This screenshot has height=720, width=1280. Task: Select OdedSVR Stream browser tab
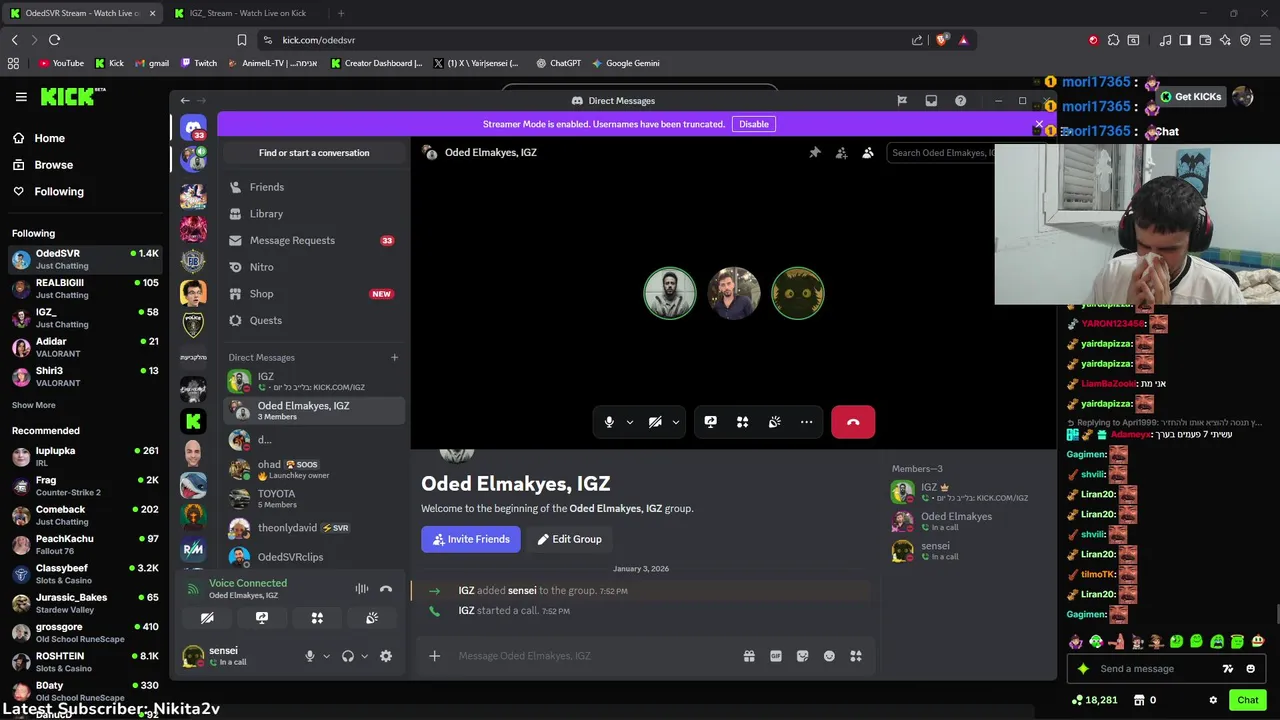click(x=82, y=13)
